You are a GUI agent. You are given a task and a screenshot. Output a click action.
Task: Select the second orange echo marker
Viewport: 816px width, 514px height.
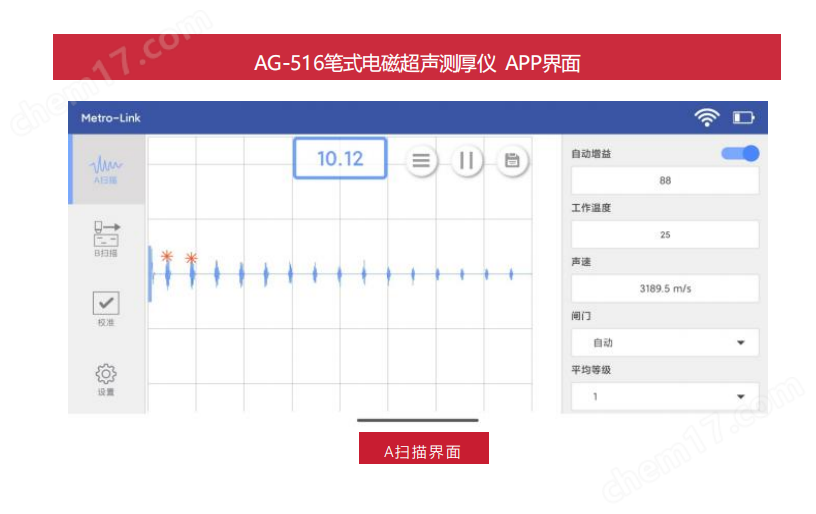coord(191,258)
